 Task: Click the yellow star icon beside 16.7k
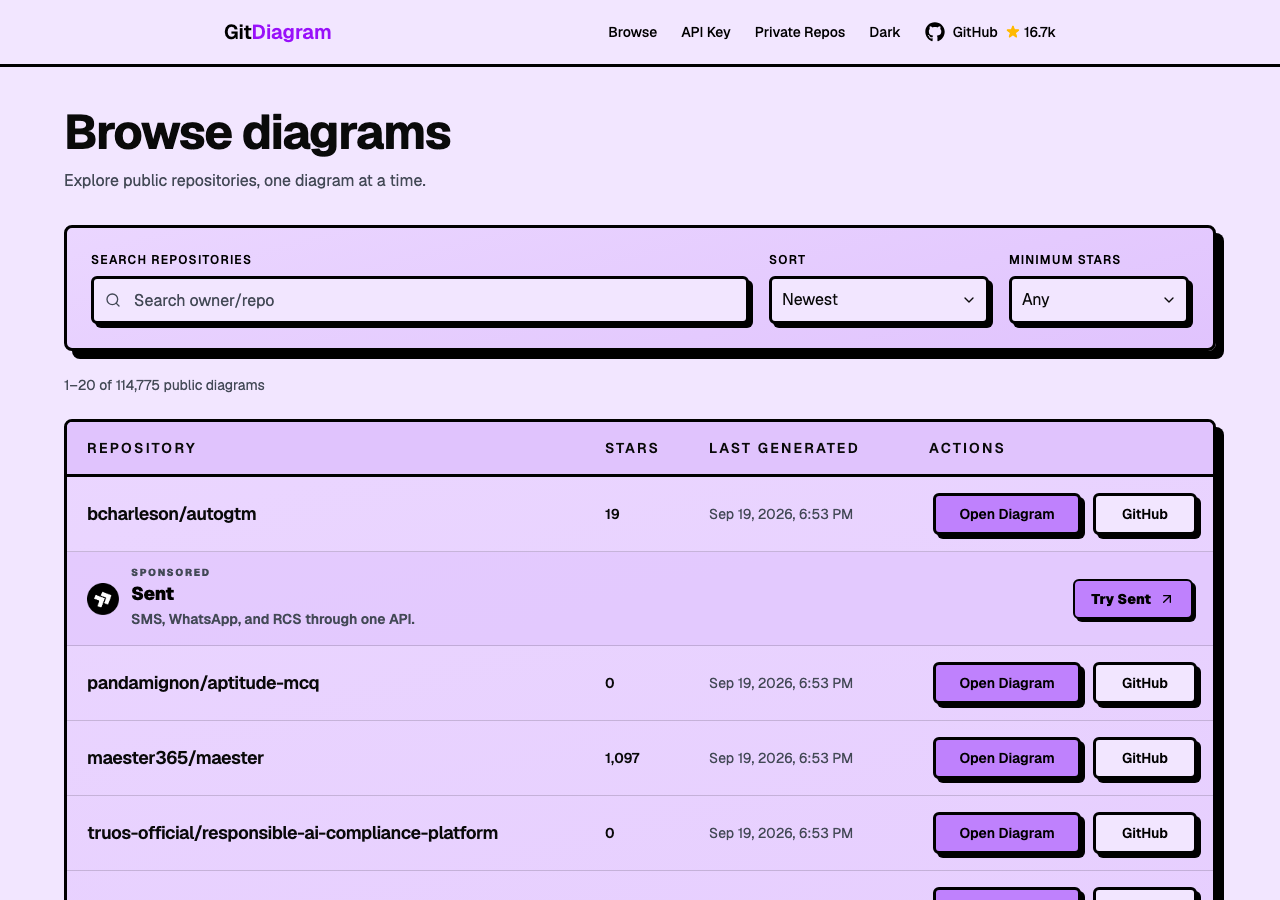coord(1012,32)
